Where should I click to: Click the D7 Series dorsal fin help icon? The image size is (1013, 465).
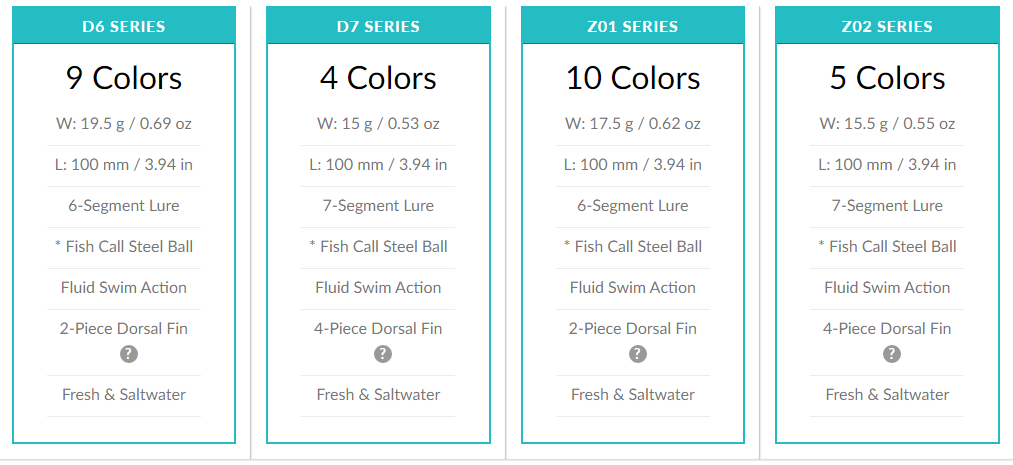382,354
